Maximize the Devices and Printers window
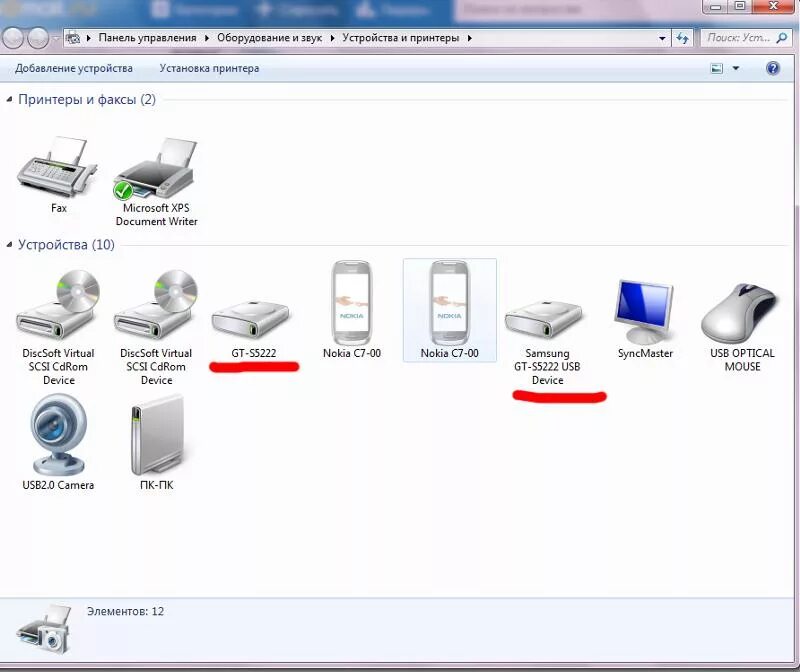This screenshot has height=672, width=800. point(740,6)
